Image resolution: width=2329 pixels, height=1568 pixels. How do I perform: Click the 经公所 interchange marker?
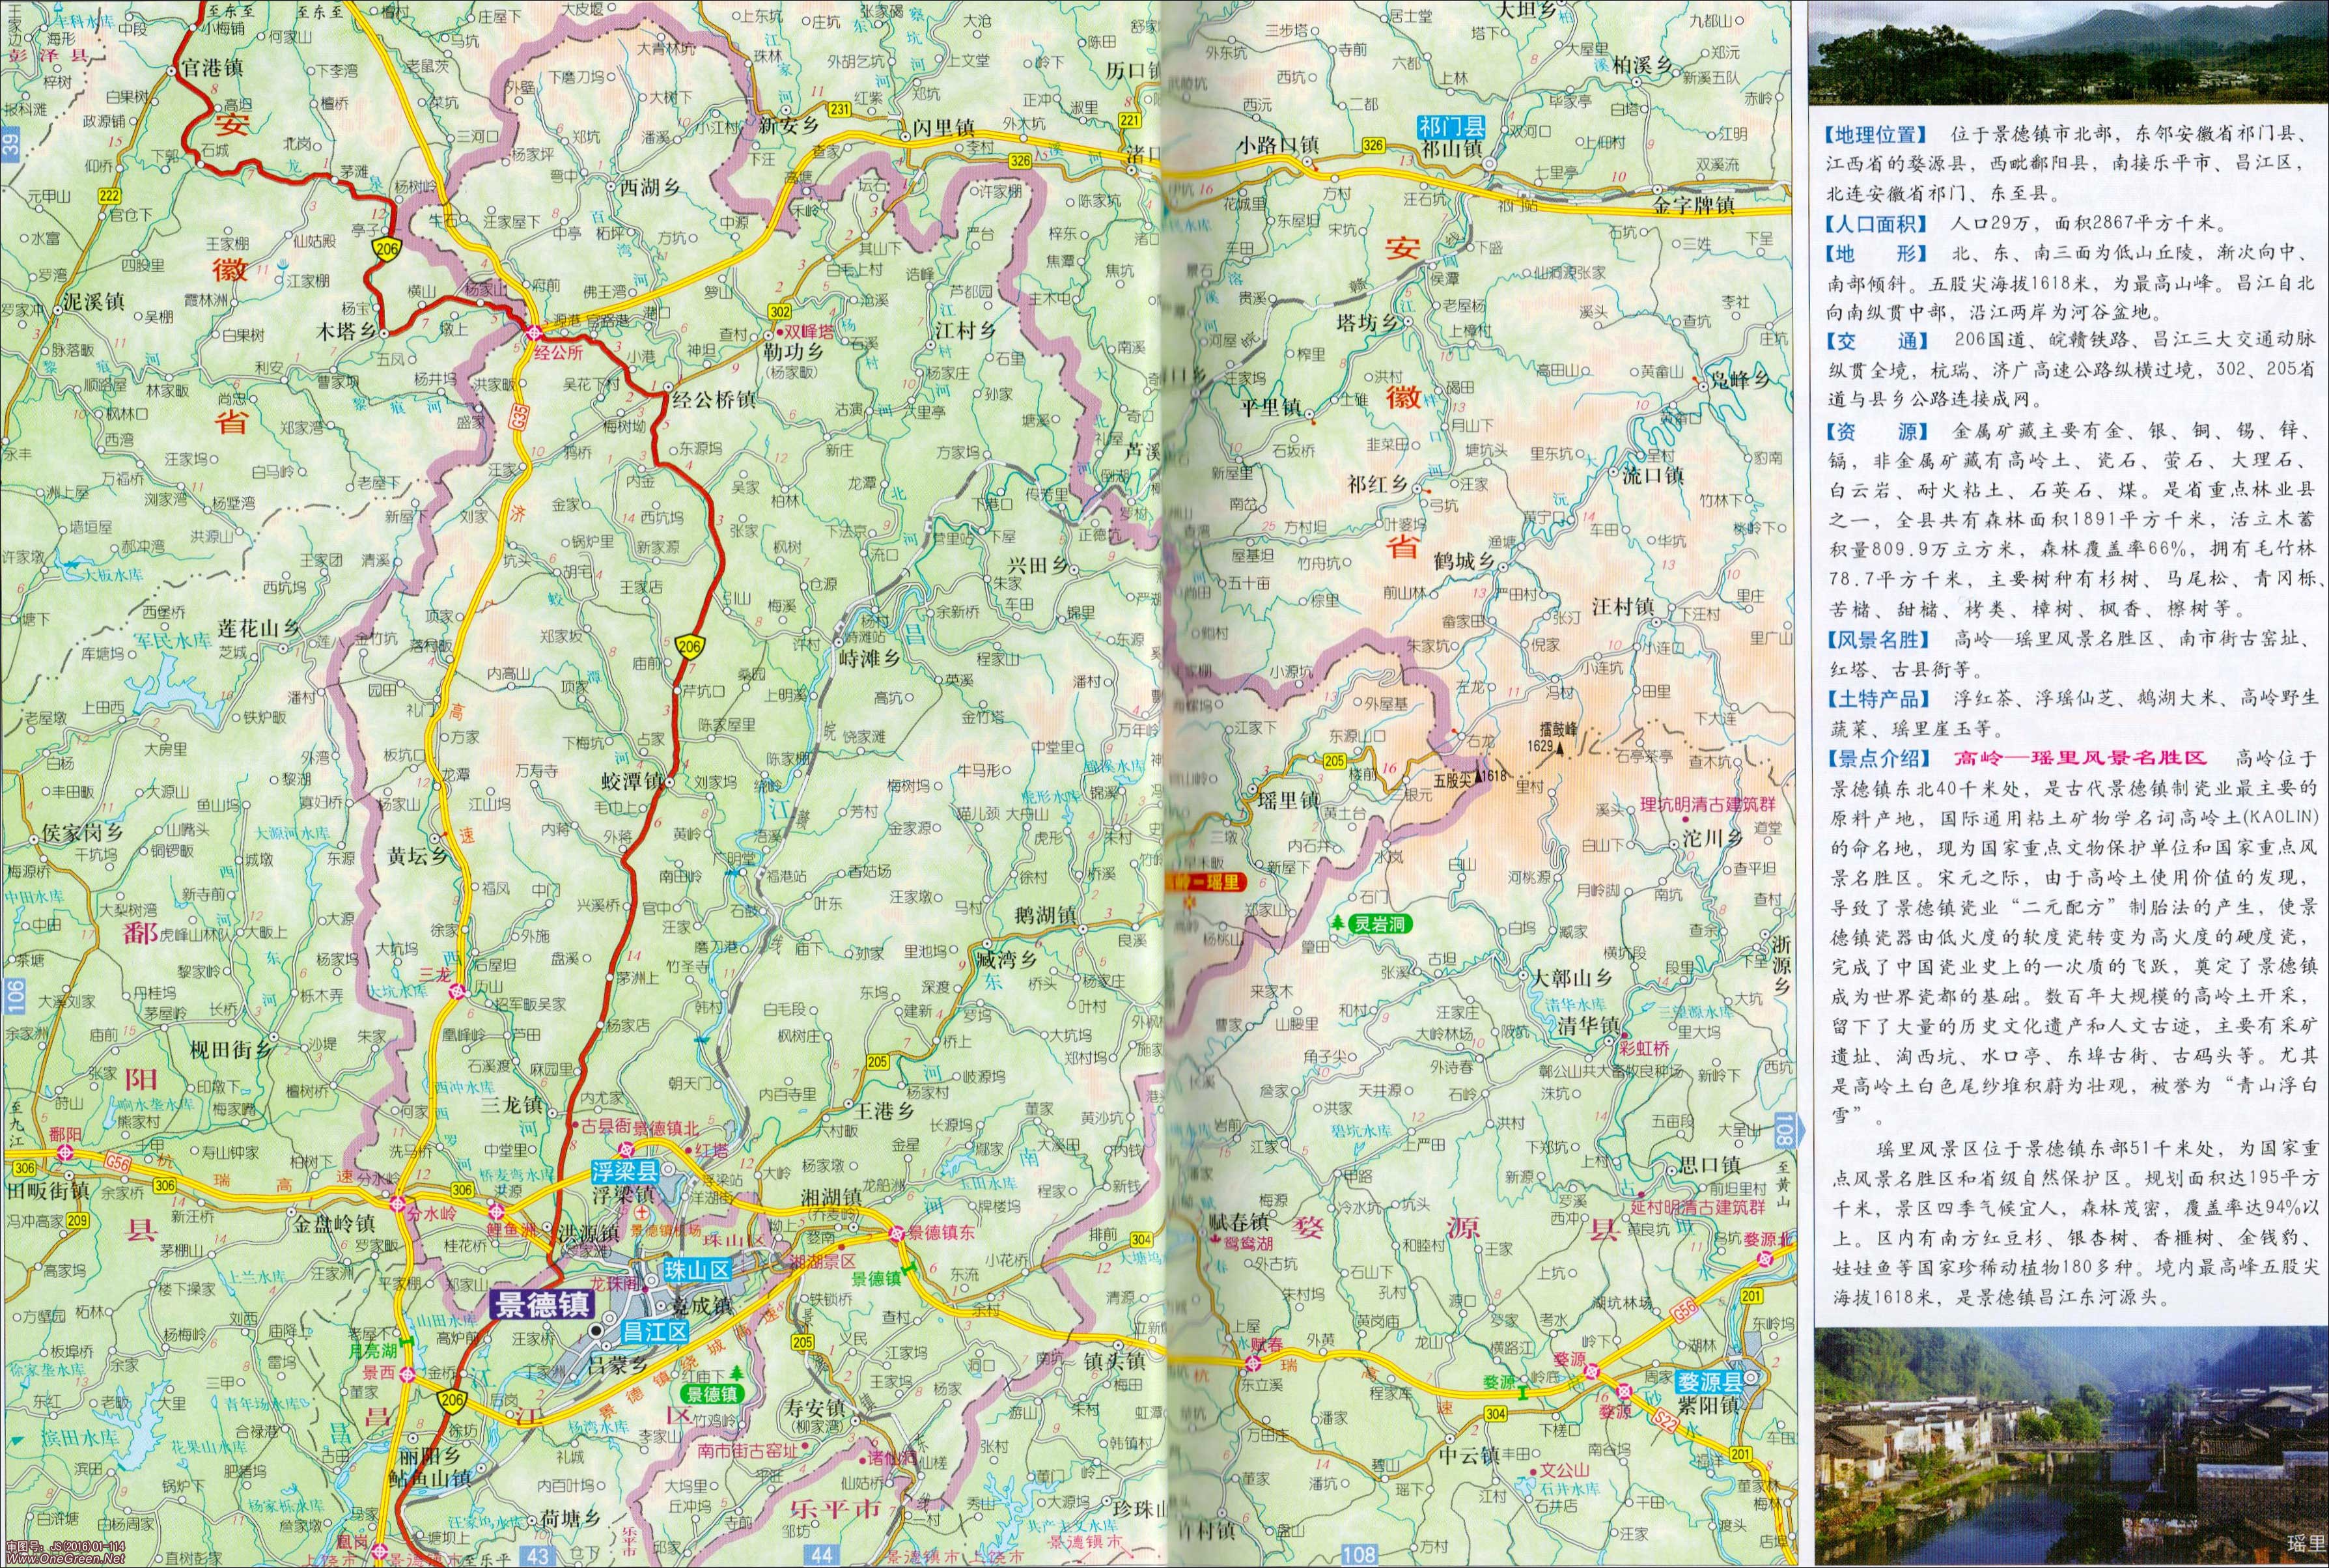(535, 333)
